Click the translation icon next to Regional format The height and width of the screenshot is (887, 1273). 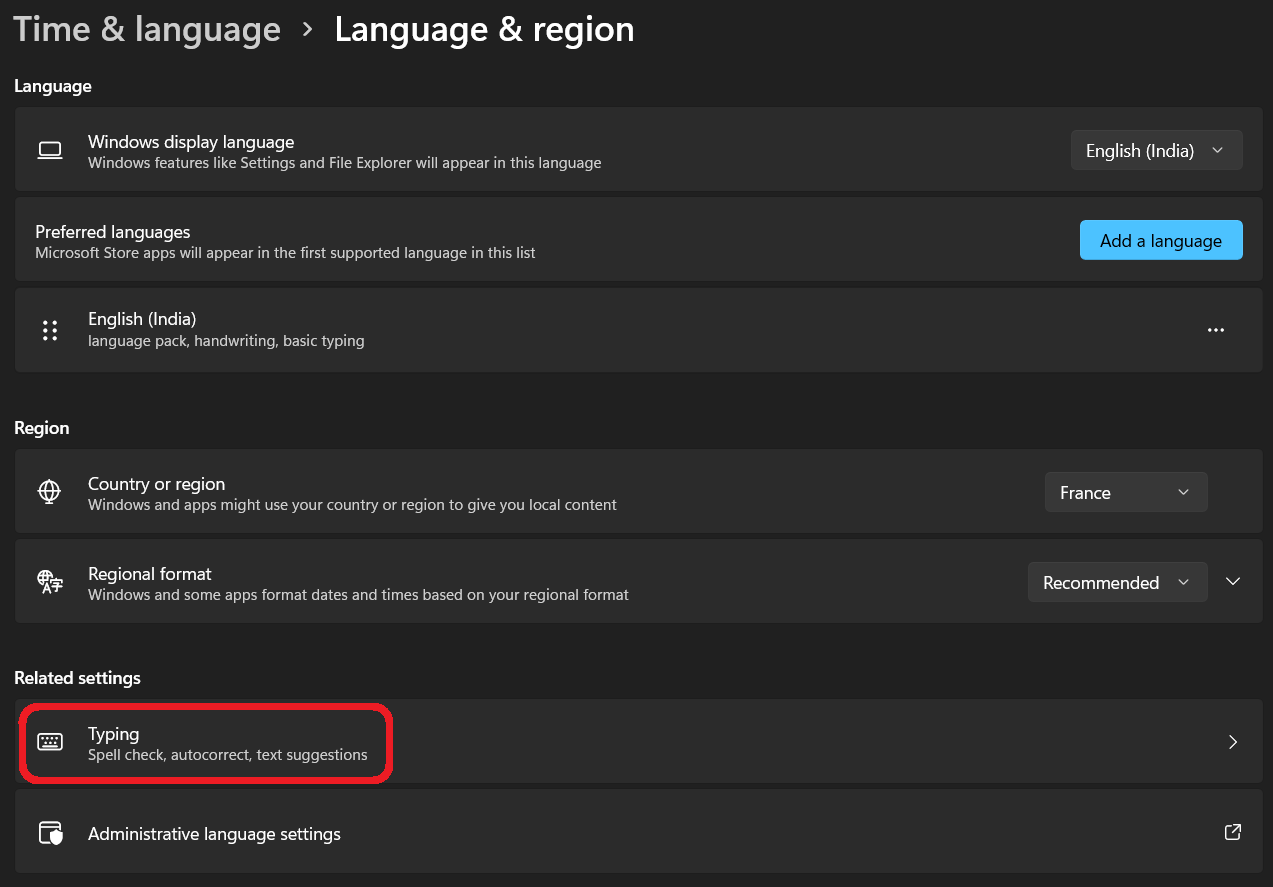(x=49, y=581)
